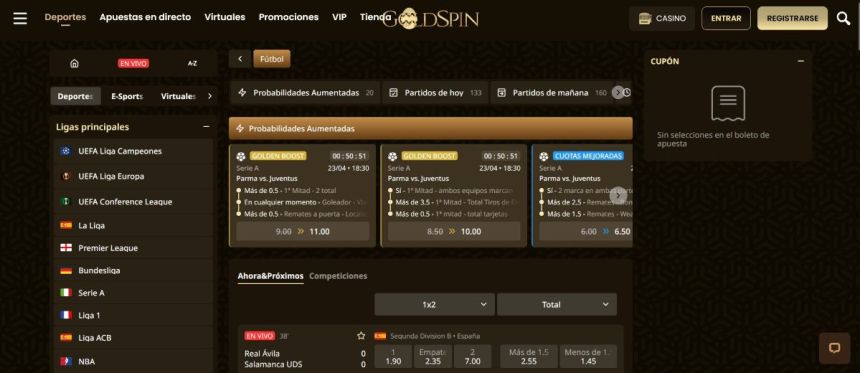Image resolution: width=860 pixels, height=373 pixels.
Task: Show live events via EN VIVO badge
Action: pyautogui.click(x=133, y=64)
